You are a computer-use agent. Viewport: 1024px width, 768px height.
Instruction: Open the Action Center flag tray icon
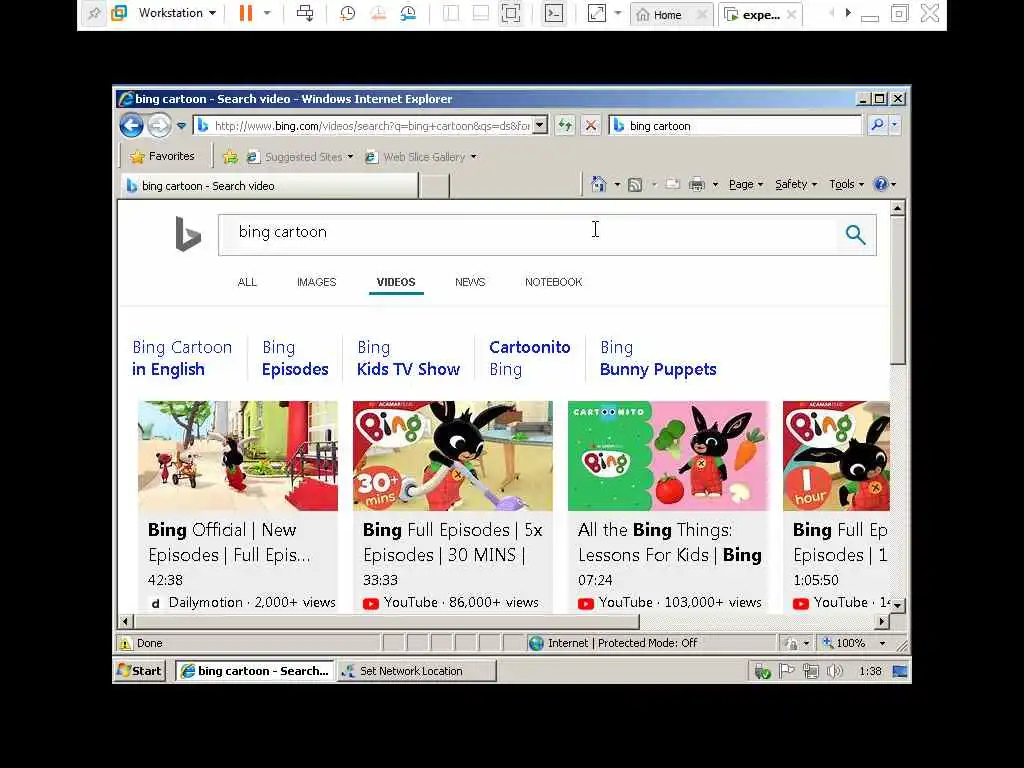coord(786,671)
